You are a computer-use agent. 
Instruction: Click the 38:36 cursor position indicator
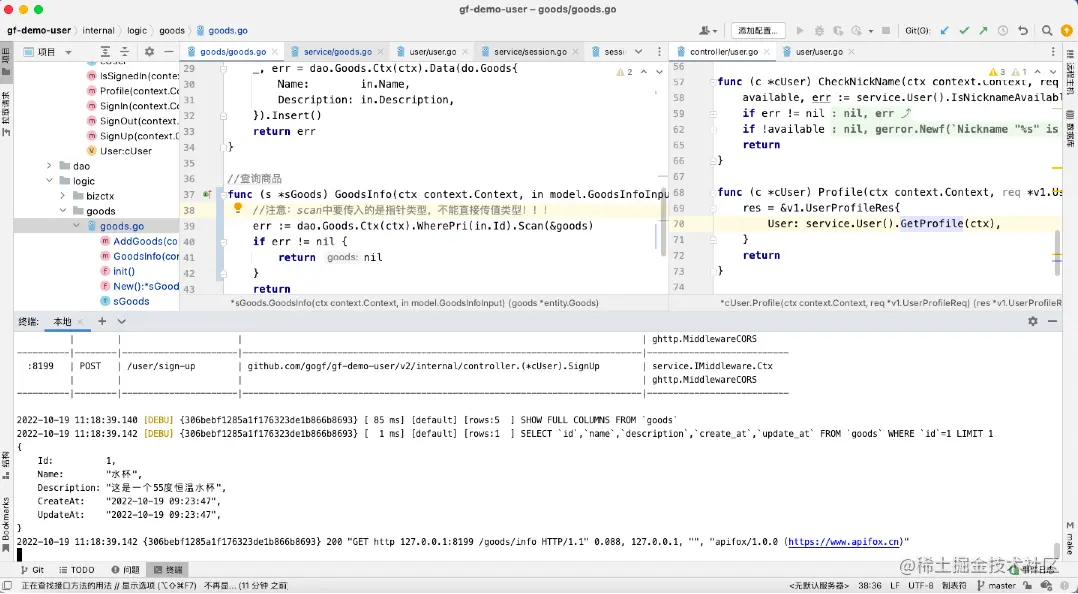pyautogui.click(x=870, y=586)
